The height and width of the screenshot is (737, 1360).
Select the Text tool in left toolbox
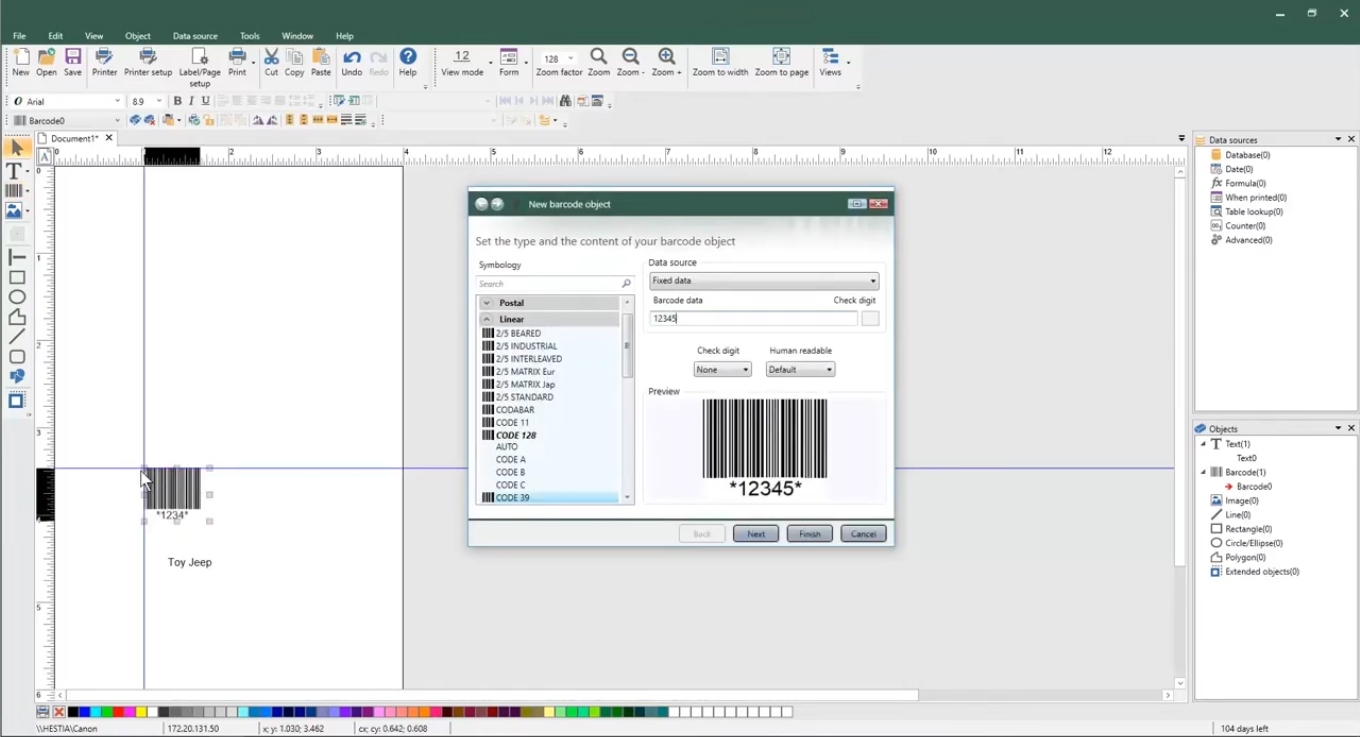coord(15,171)
